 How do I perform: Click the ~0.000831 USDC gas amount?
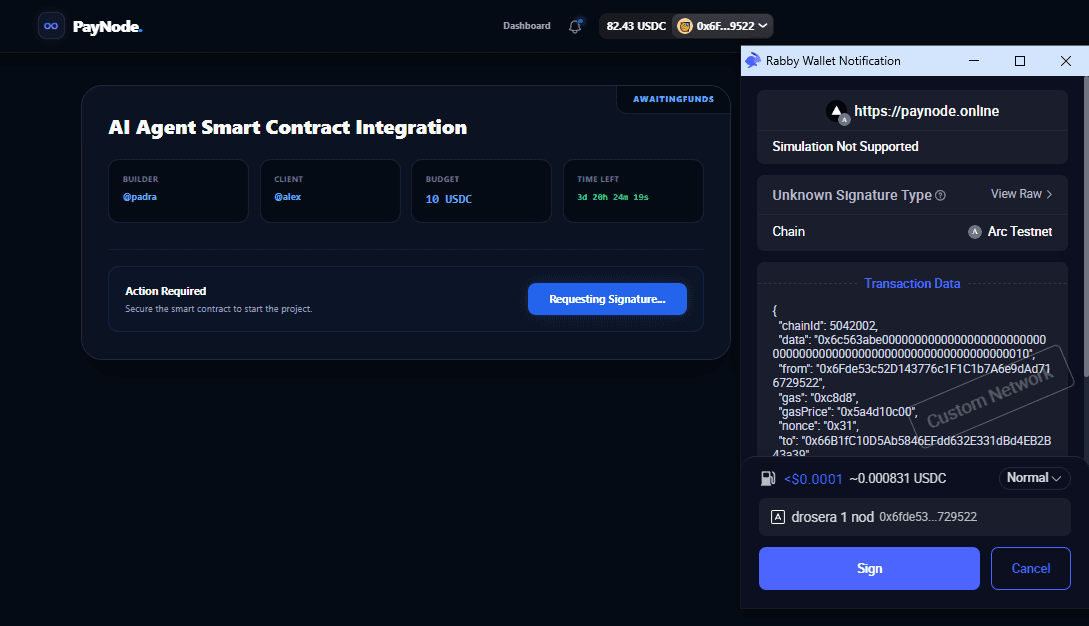pos(897,479)
